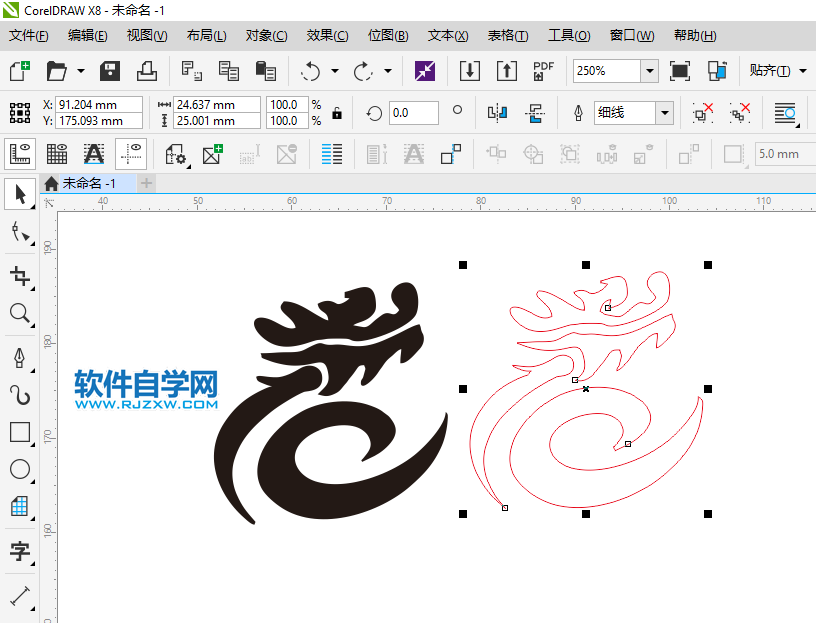This screenshot has height=623, width=816.
Task: Select the Pick tool
Action: [19, 194]
